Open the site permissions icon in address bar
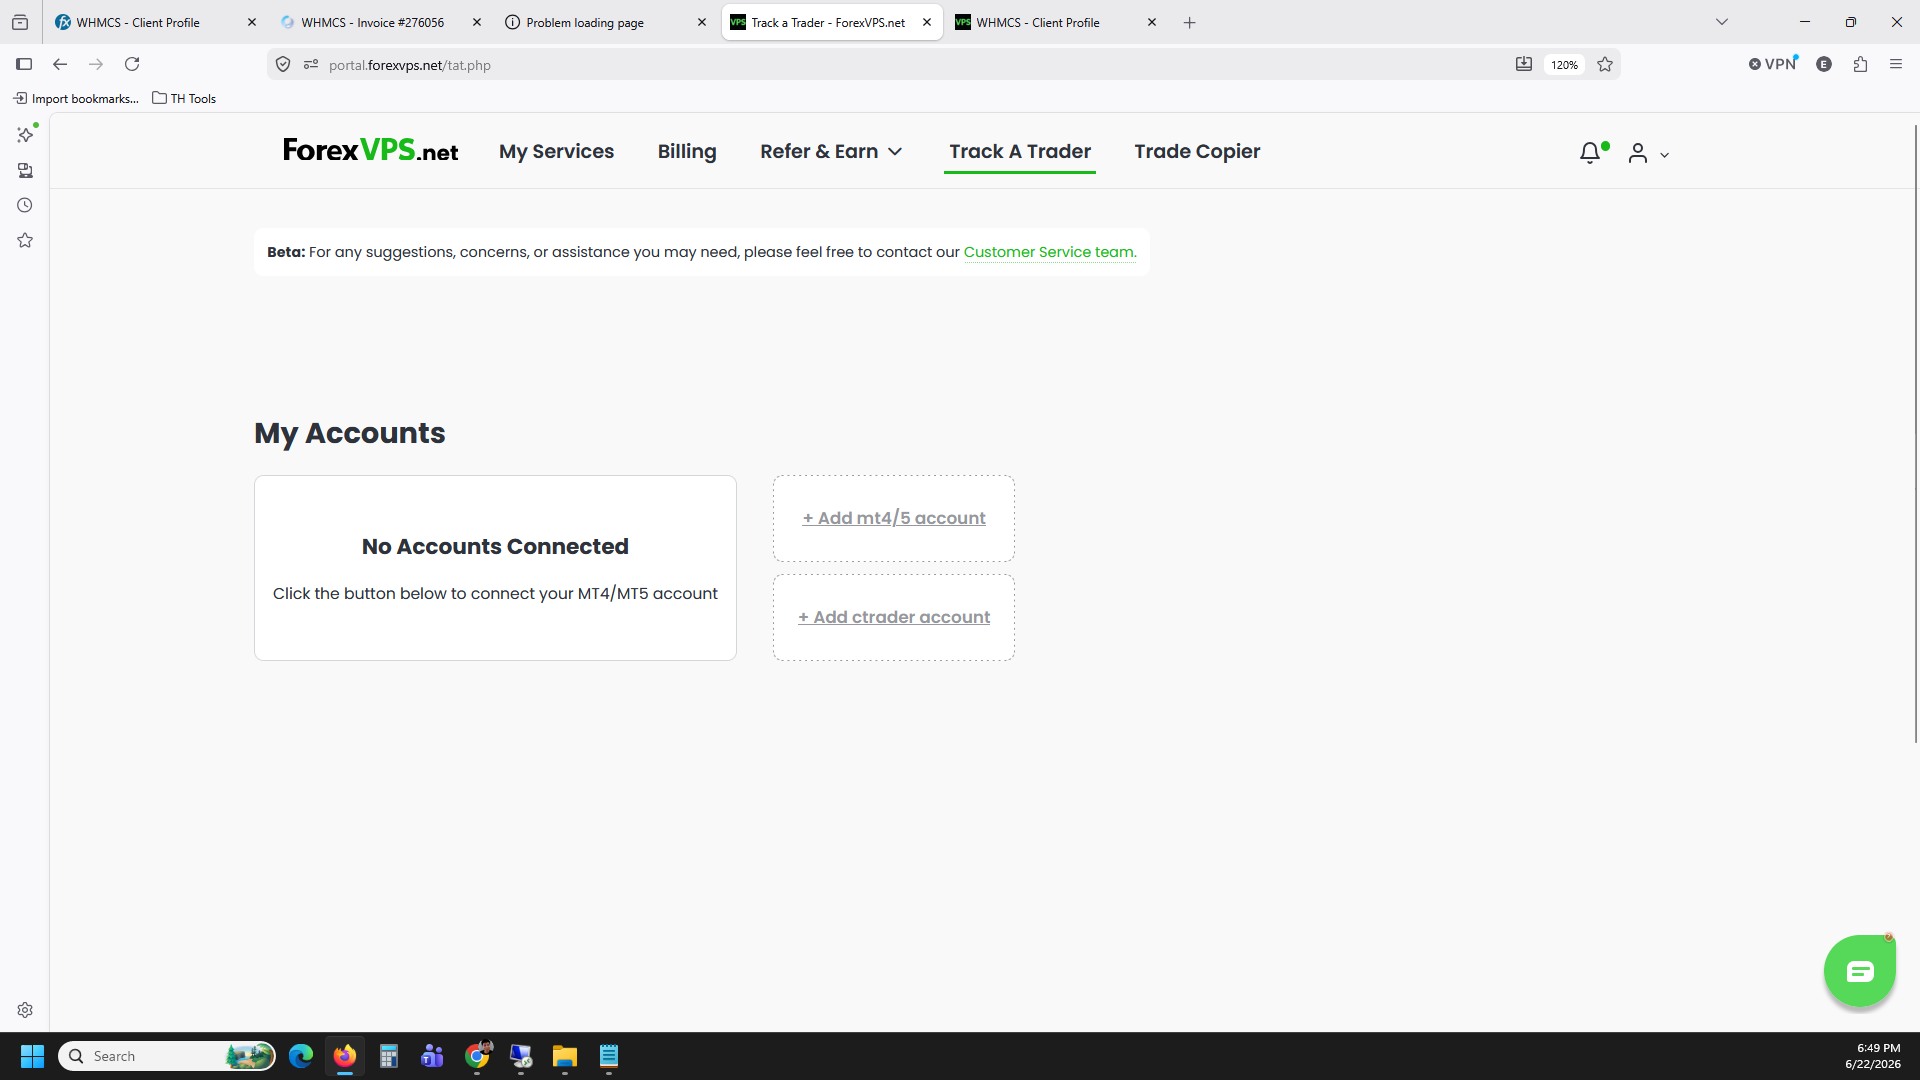 tap(311, 64)
